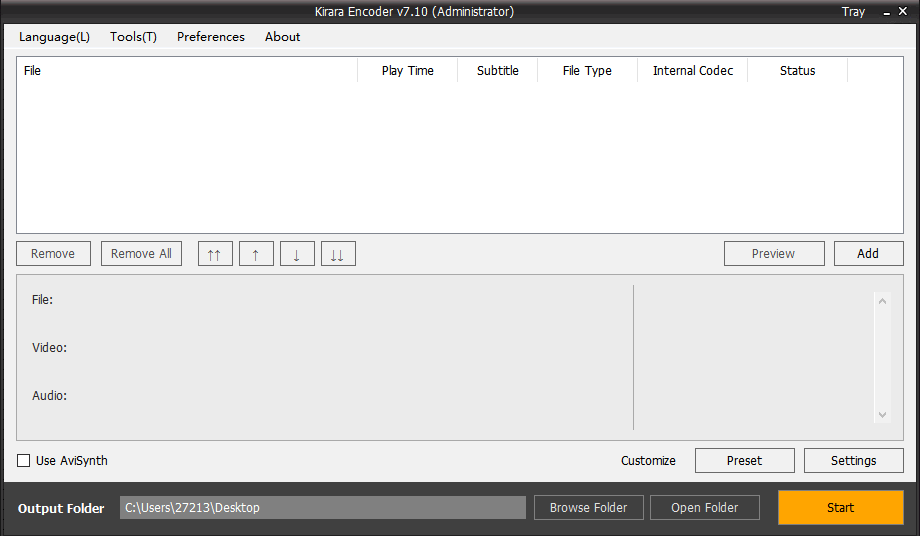Viewport: 922px width, 536px height.
Task: Click the Preview button
Action: [x=774, y=254]
